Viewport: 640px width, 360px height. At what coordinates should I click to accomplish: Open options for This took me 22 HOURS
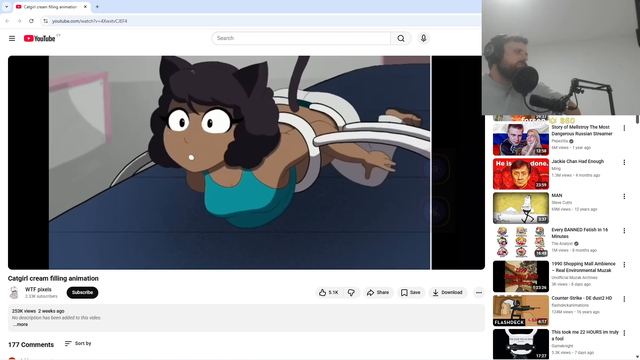point(624,333)
